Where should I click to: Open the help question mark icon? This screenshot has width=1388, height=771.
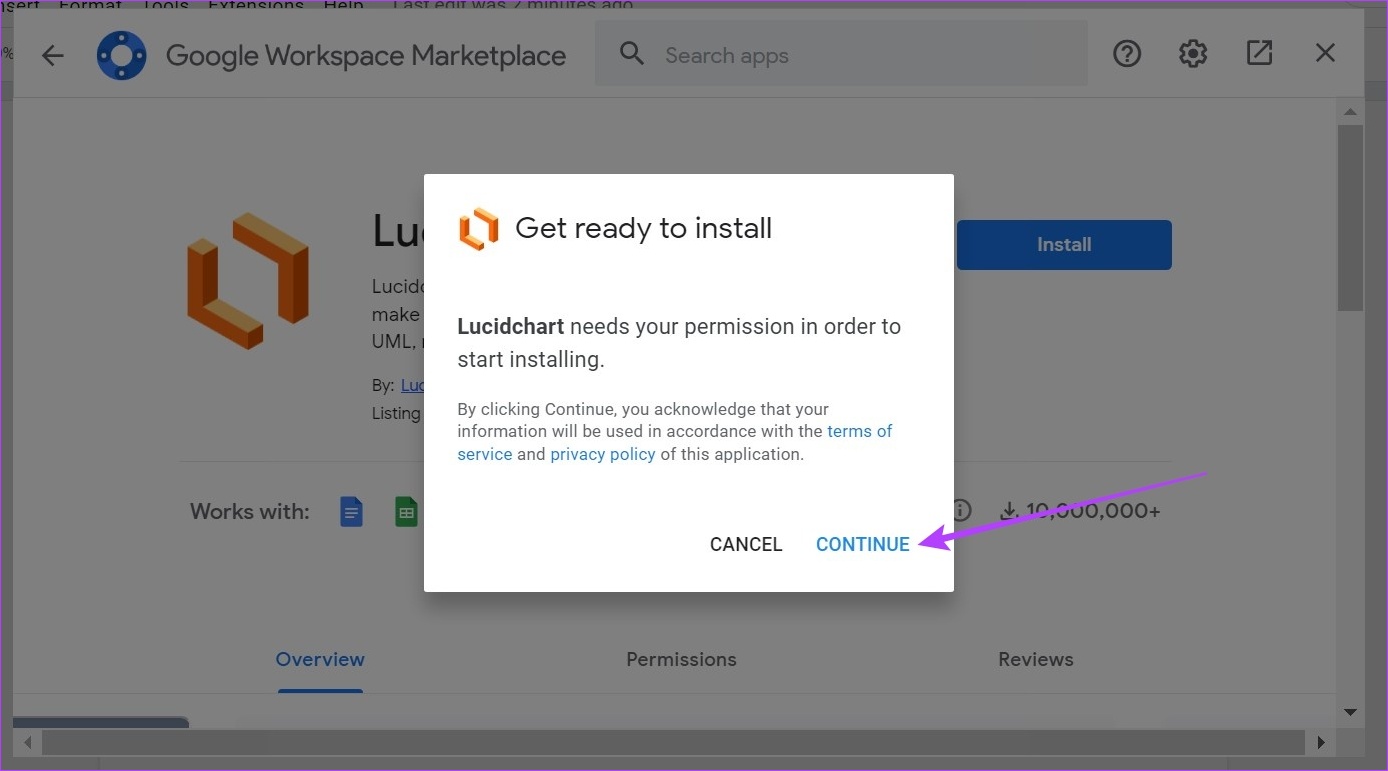tap(1127, 53)
